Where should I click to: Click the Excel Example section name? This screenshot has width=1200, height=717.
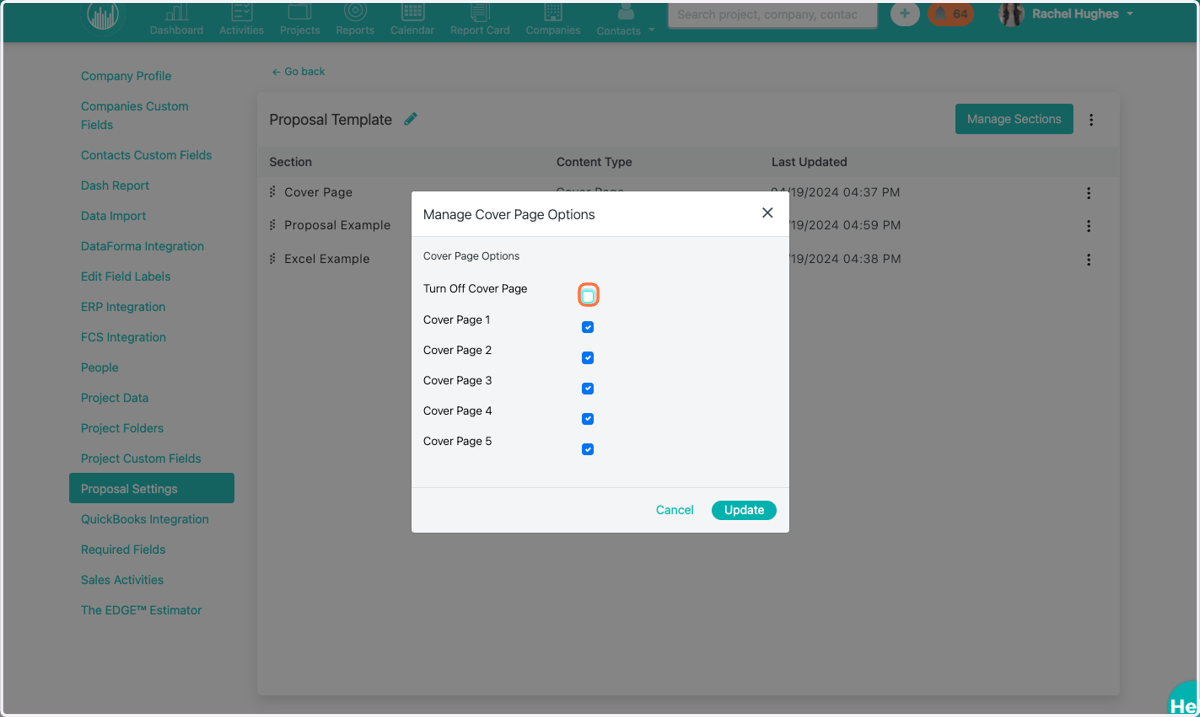pyautogui.click(x=327, y=259)
